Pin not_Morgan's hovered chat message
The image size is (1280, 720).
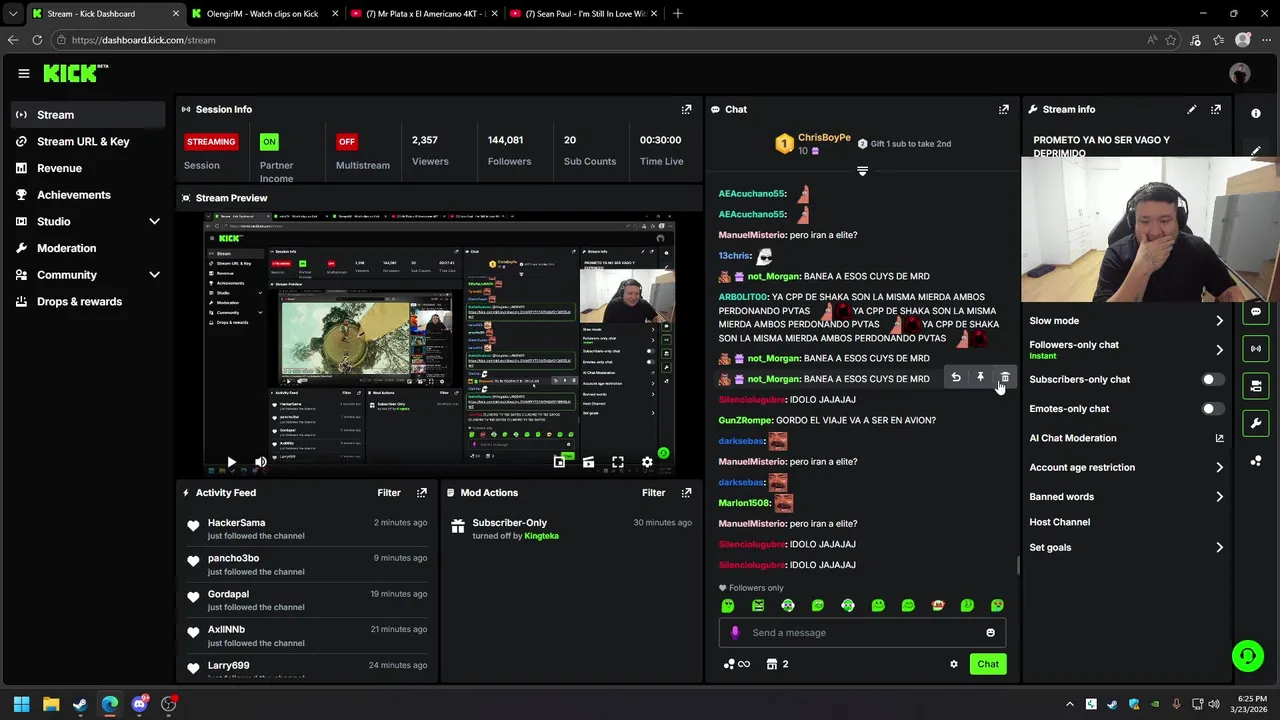click(980, 378)
